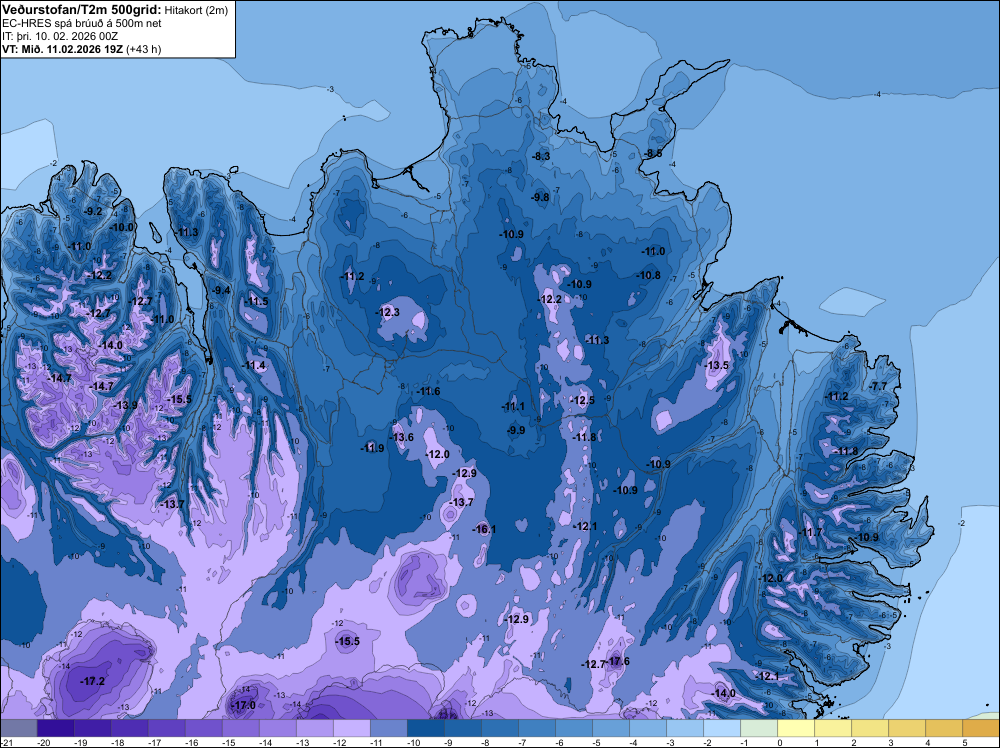The width and height of the screenshot is (1000, 748).
Task: Click the -9.9 temperature value on map
Action: pyautogui.click(x=516, y=430)
